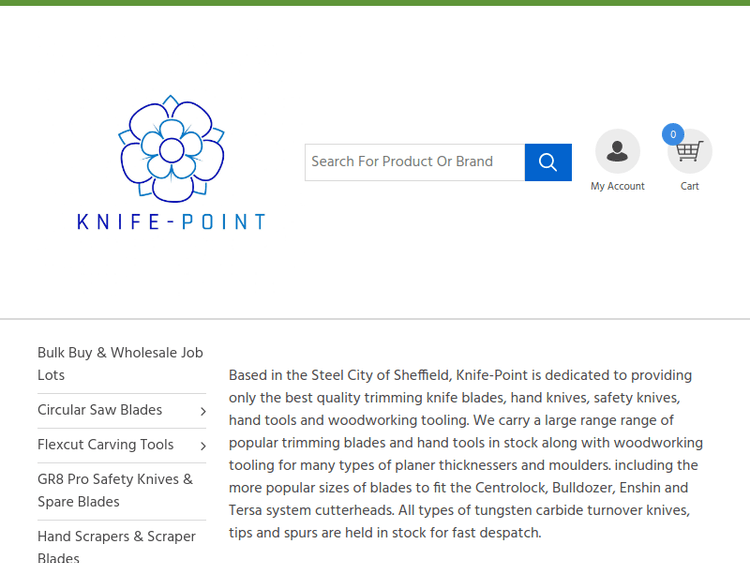750x563 pixels.
Task: Click the paragraph starting 'Based in the Steel City'
Action: (466, 453)
